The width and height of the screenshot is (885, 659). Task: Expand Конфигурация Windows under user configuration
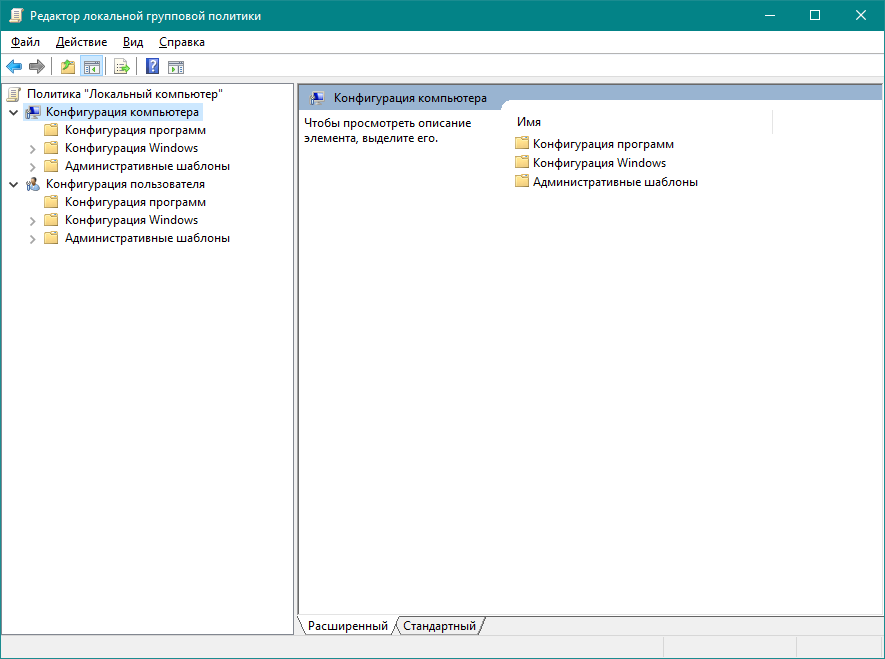[x=32, y=221]
